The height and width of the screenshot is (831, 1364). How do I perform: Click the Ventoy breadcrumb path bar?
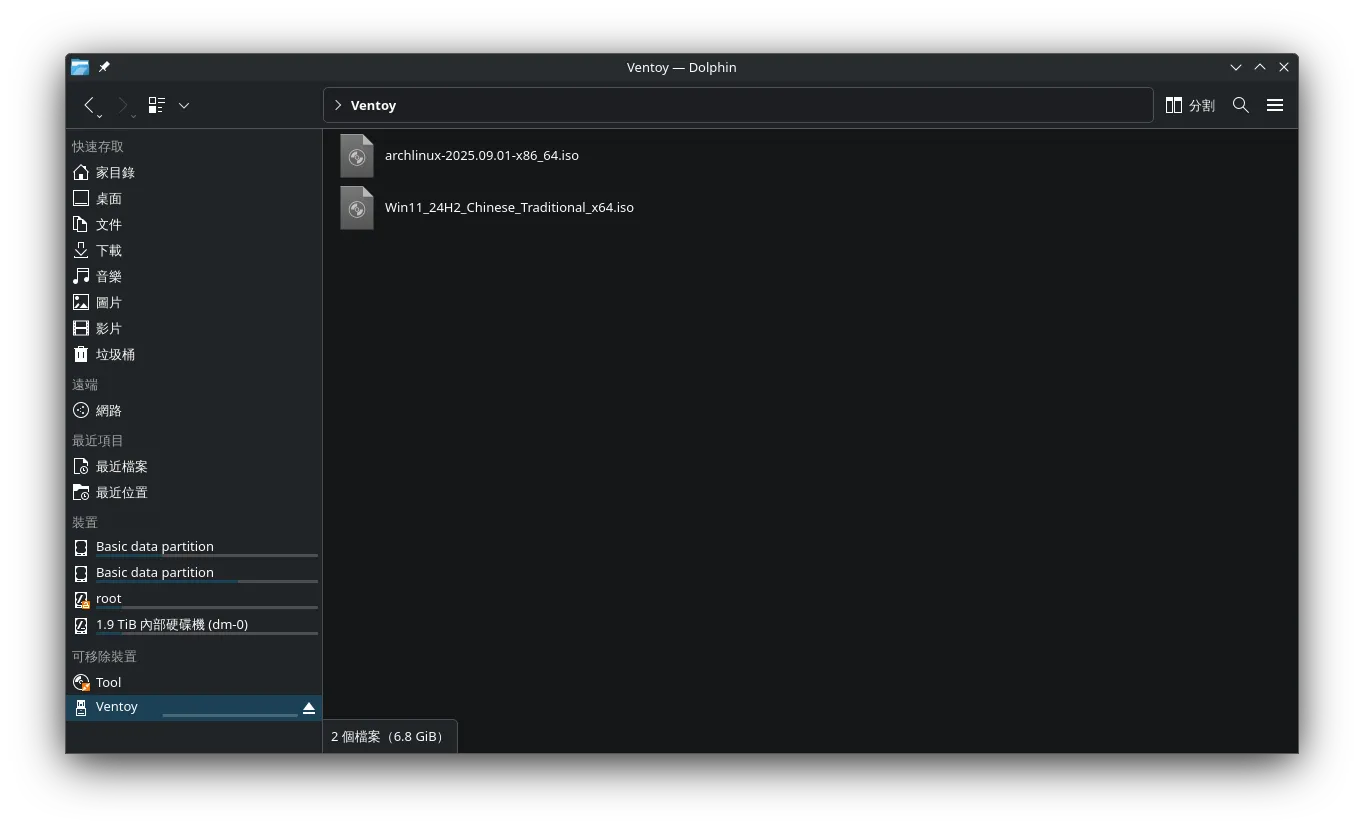pyautogui.click(x=738, y=105)
